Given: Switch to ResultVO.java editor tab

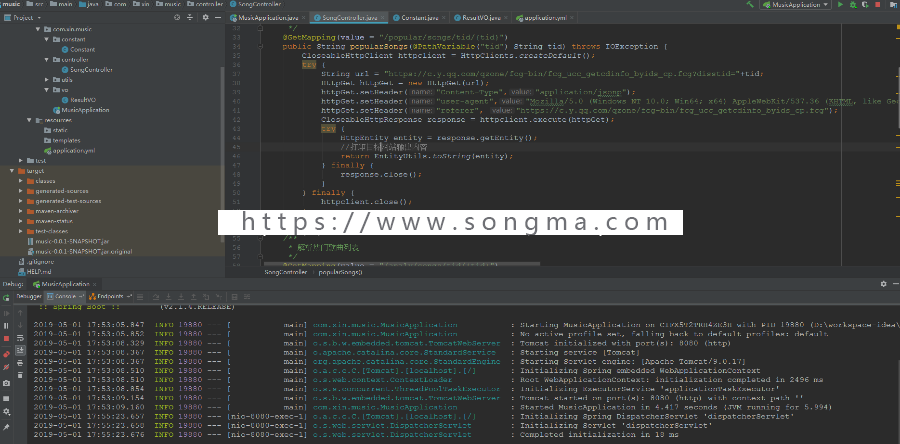Looking at the screenshot, I should pos(479,18).
